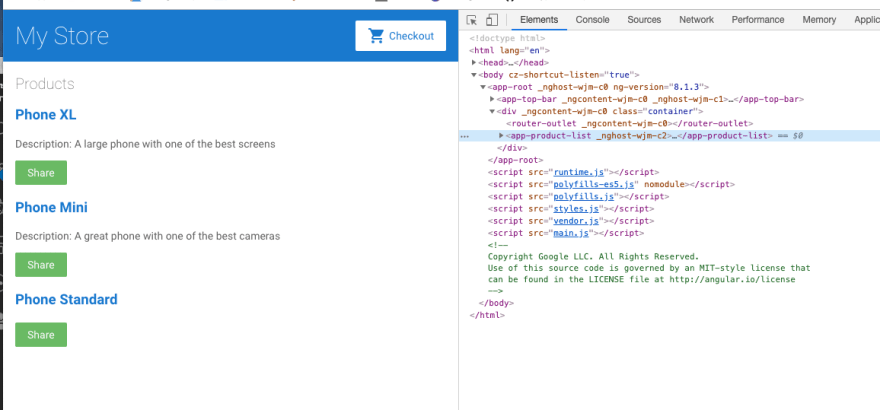
Task: Click the 'MIT-style license' comment line
Action: [x=649, y=268]
